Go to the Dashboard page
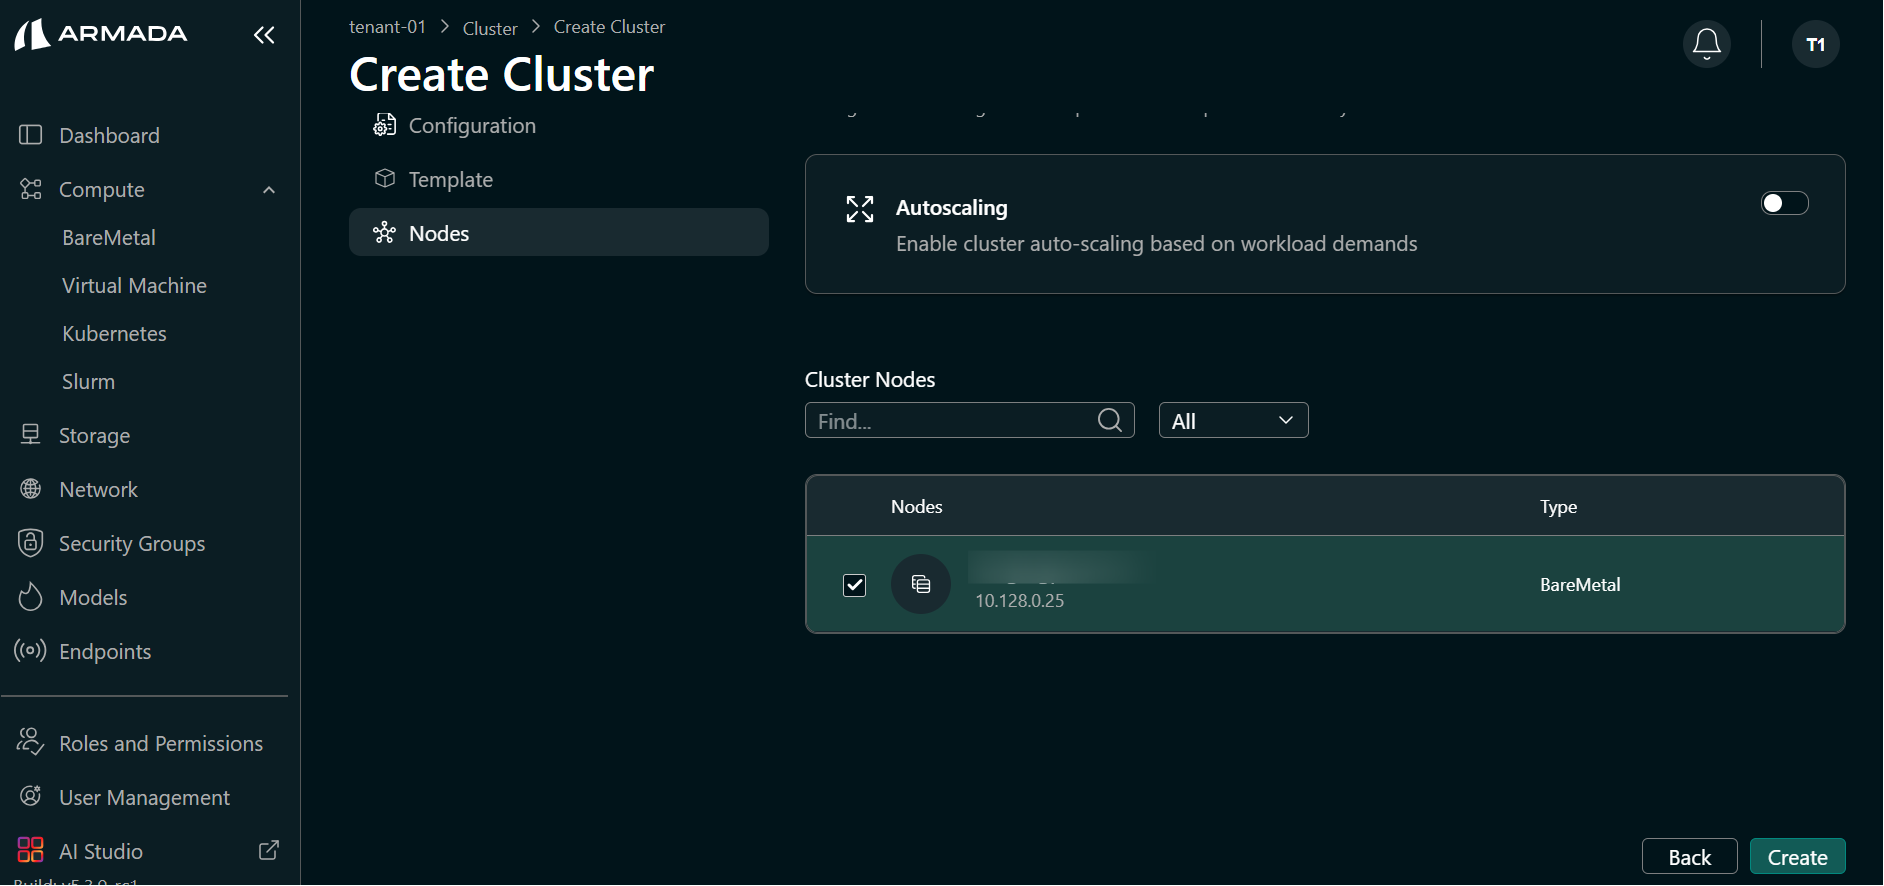1884x886 pixels. point(109,135)
